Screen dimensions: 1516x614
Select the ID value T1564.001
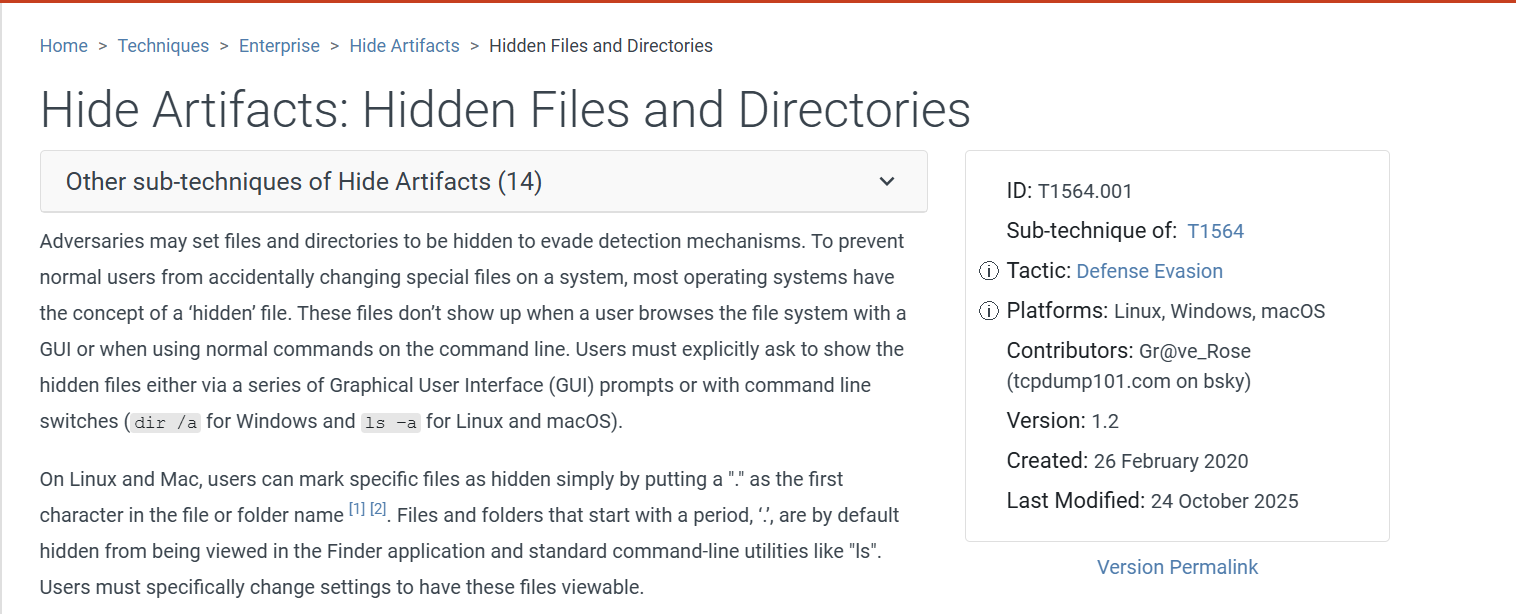[x=1085, y=191]
